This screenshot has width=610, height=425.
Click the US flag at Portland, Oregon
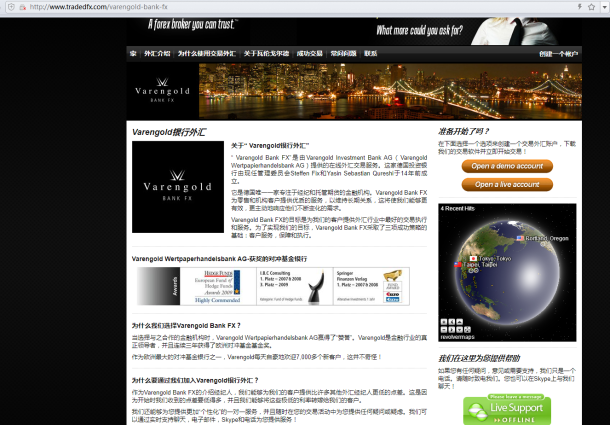tap(520, 238)
